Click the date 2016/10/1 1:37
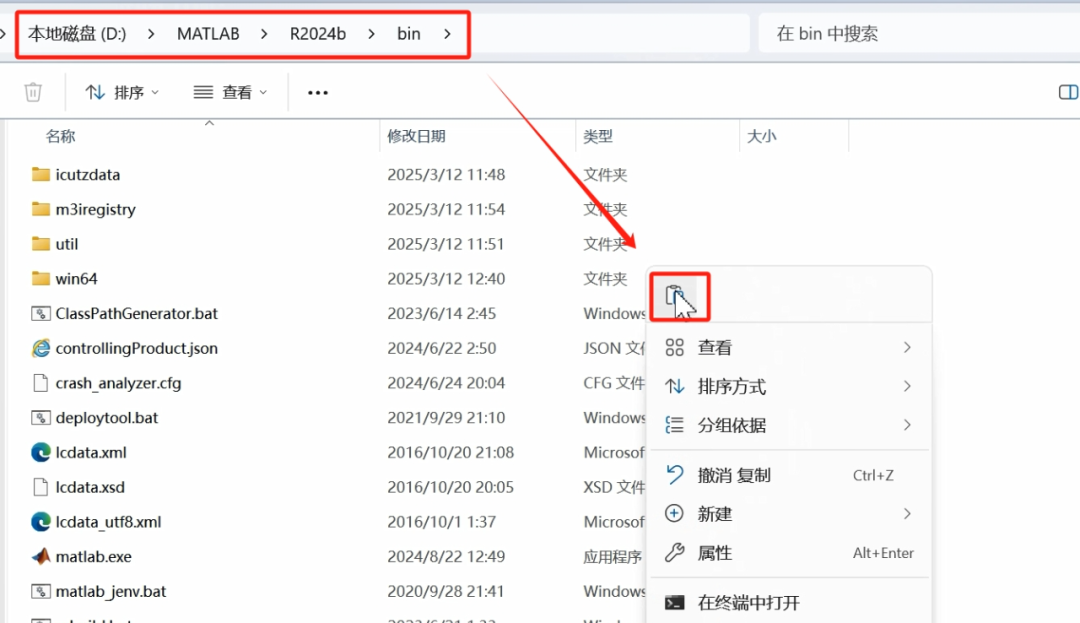 (x=442, y=522)
